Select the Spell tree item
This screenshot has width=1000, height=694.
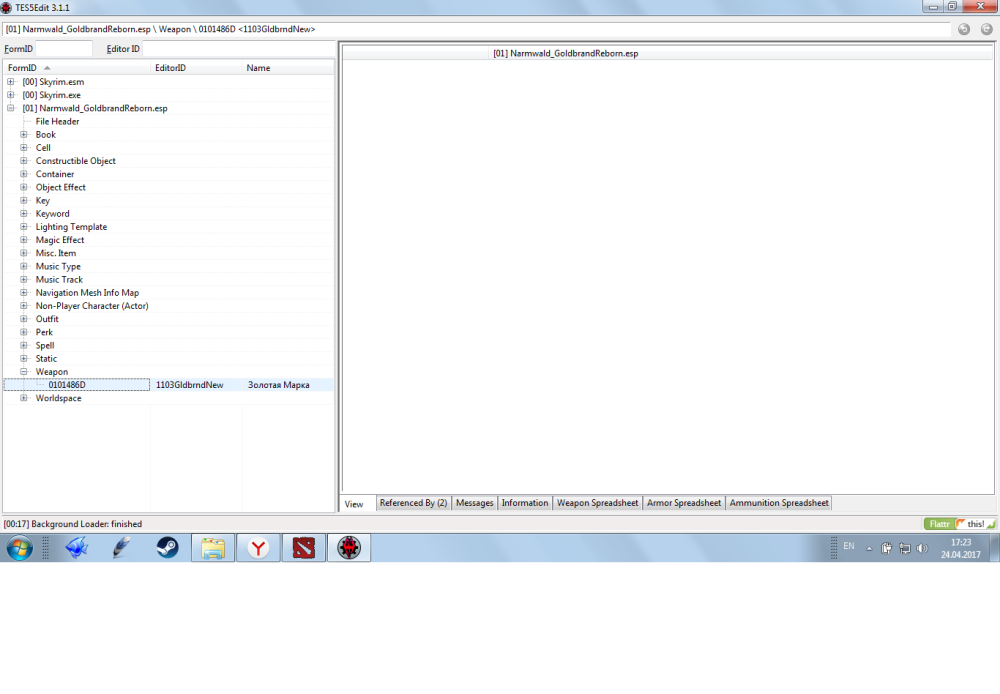45,345
